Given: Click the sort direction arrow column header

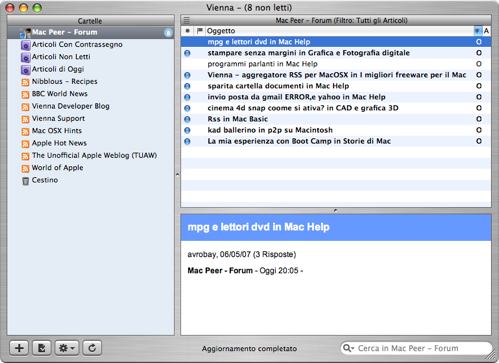Looking at the screenshot, I should tap(478, 31).
